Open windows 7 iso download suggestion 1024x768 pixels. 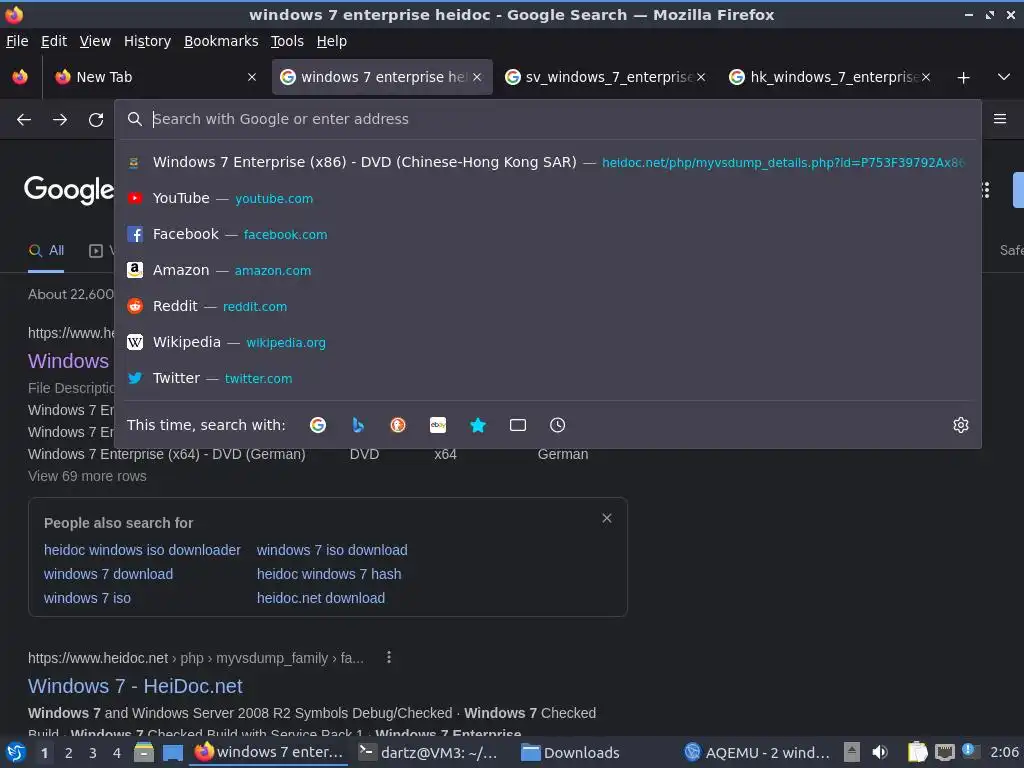(332, 550)
